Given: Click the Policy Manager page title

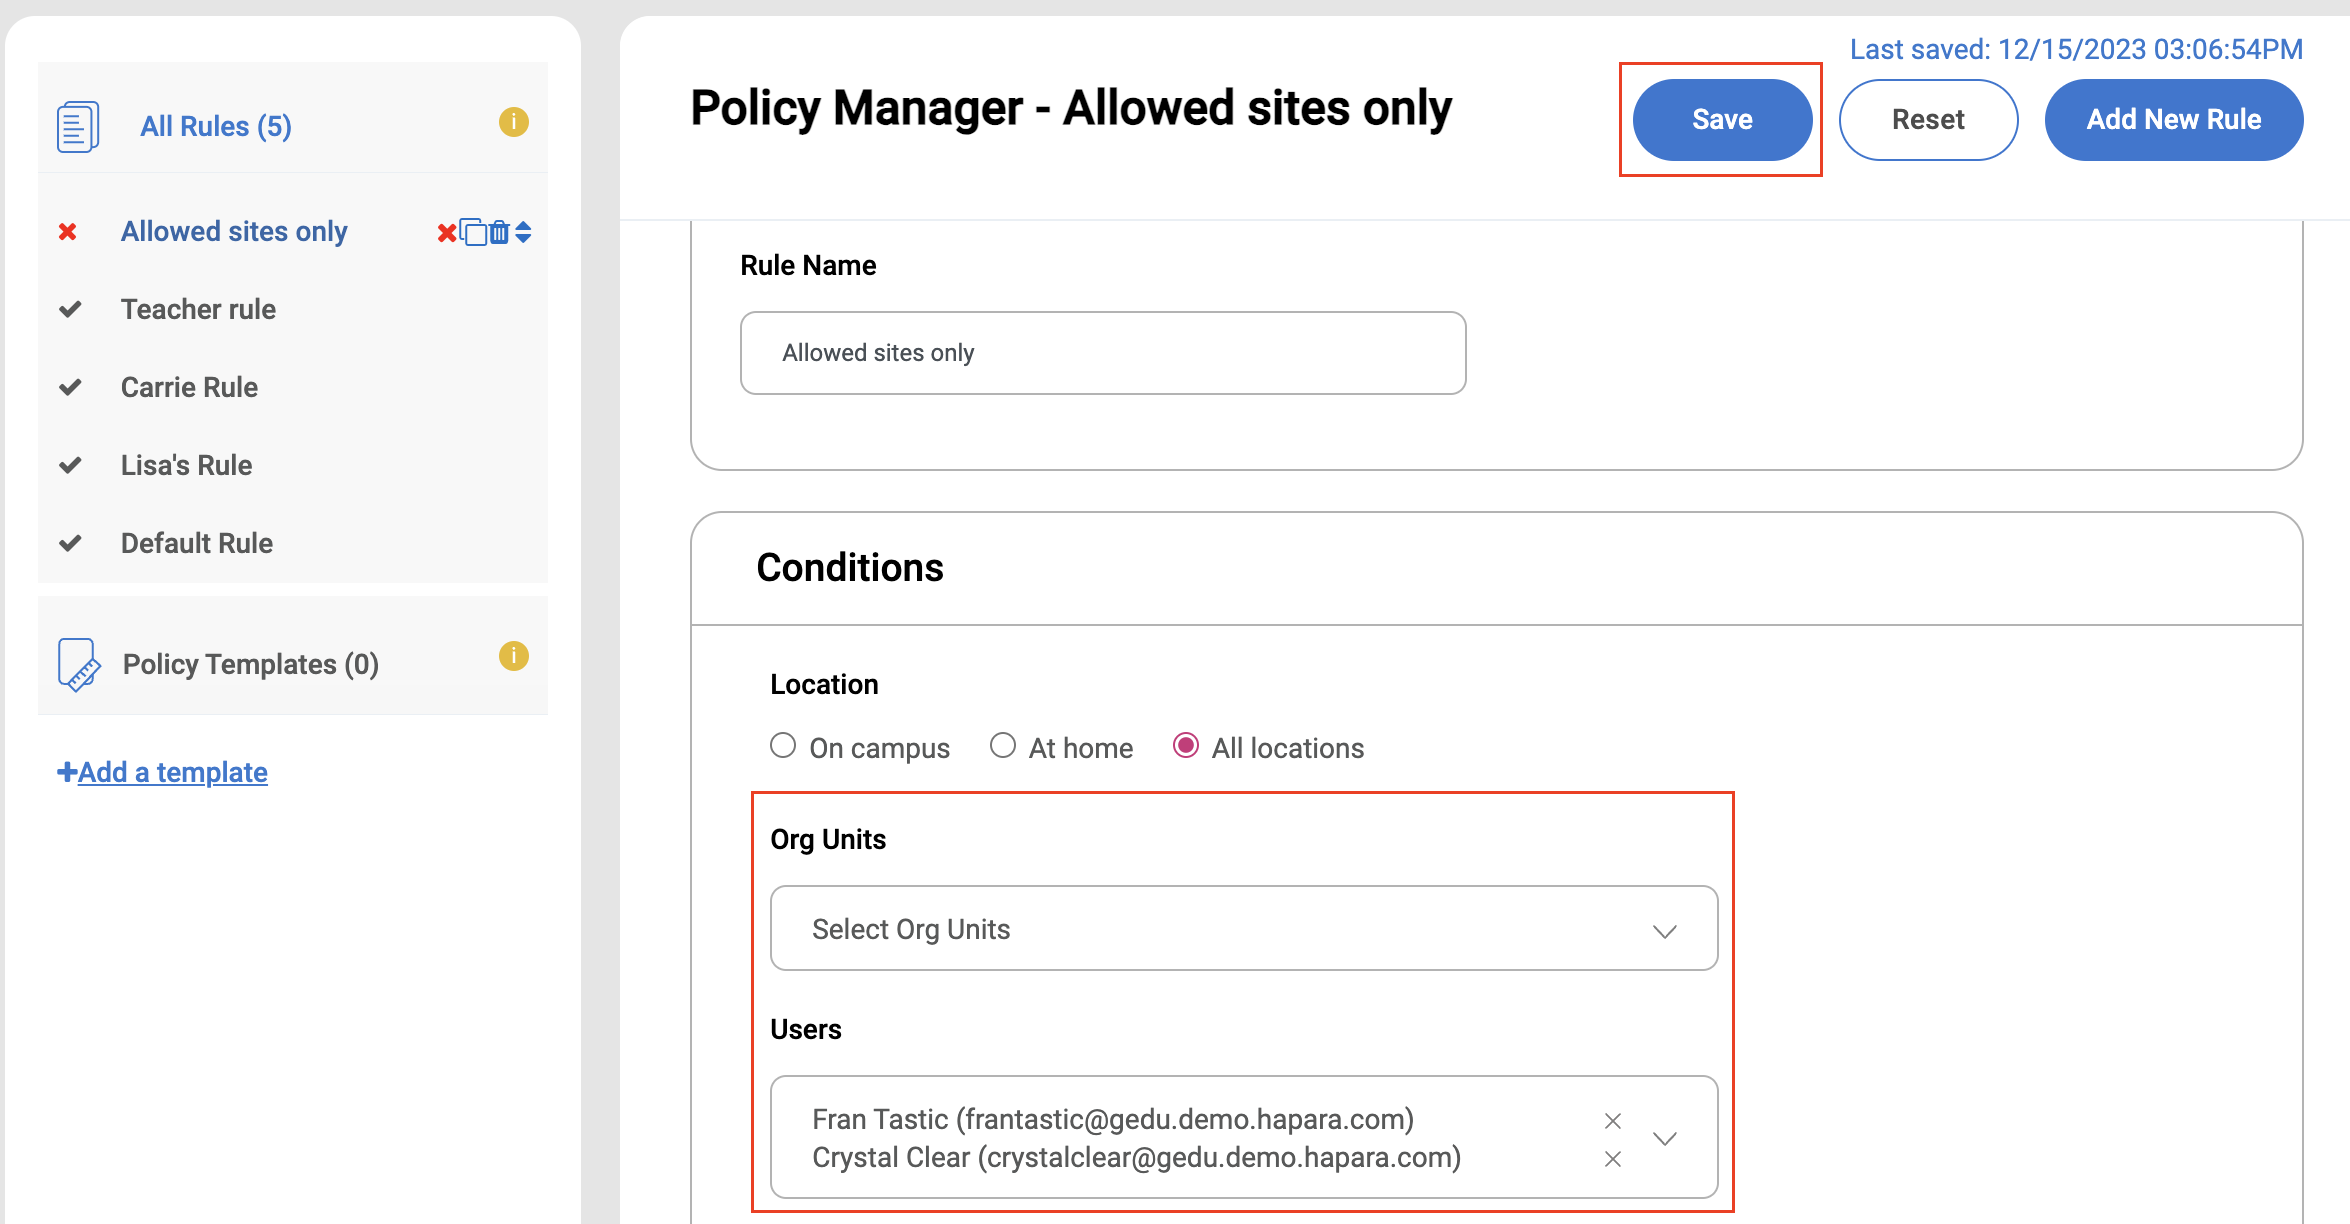Looking at the screenshot, I should (x=1071, y=108).
